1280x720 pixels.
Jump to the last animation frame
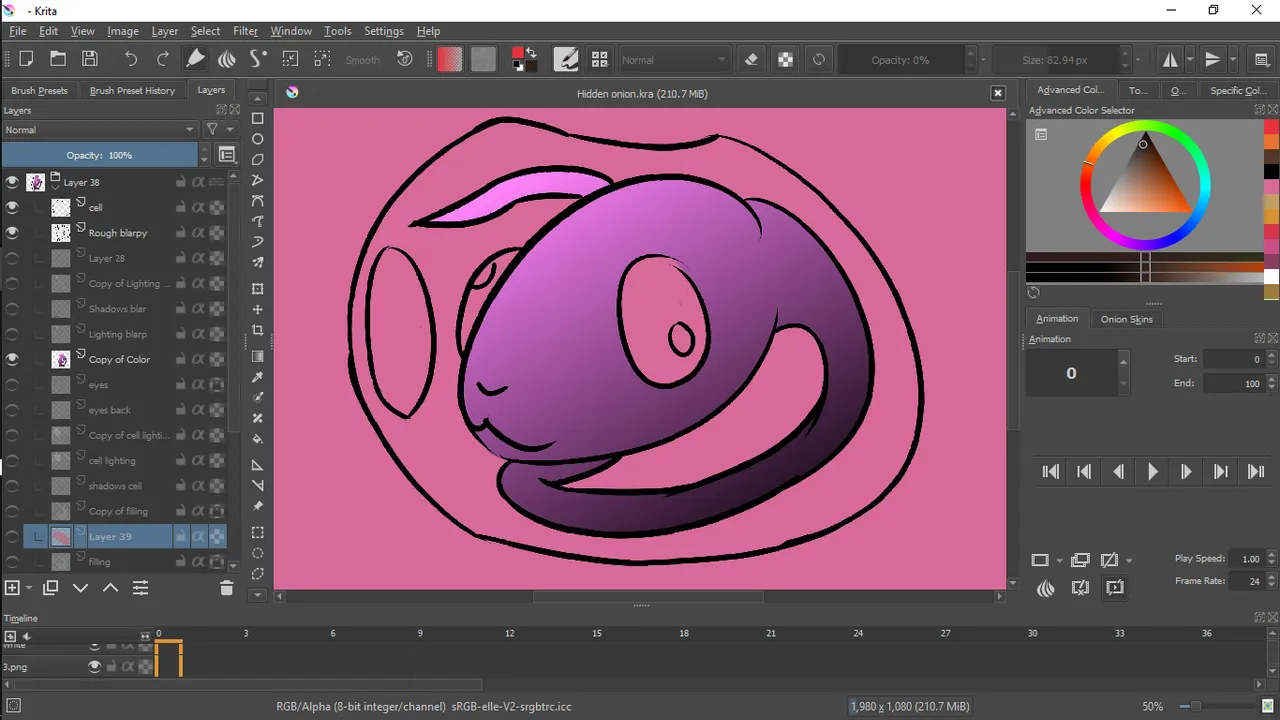click(x=1255, y=472)
